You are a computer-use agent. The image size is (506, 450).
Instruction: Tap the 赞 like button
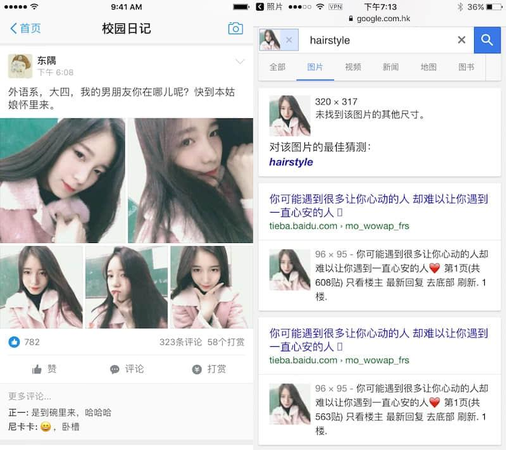point(44,369)
